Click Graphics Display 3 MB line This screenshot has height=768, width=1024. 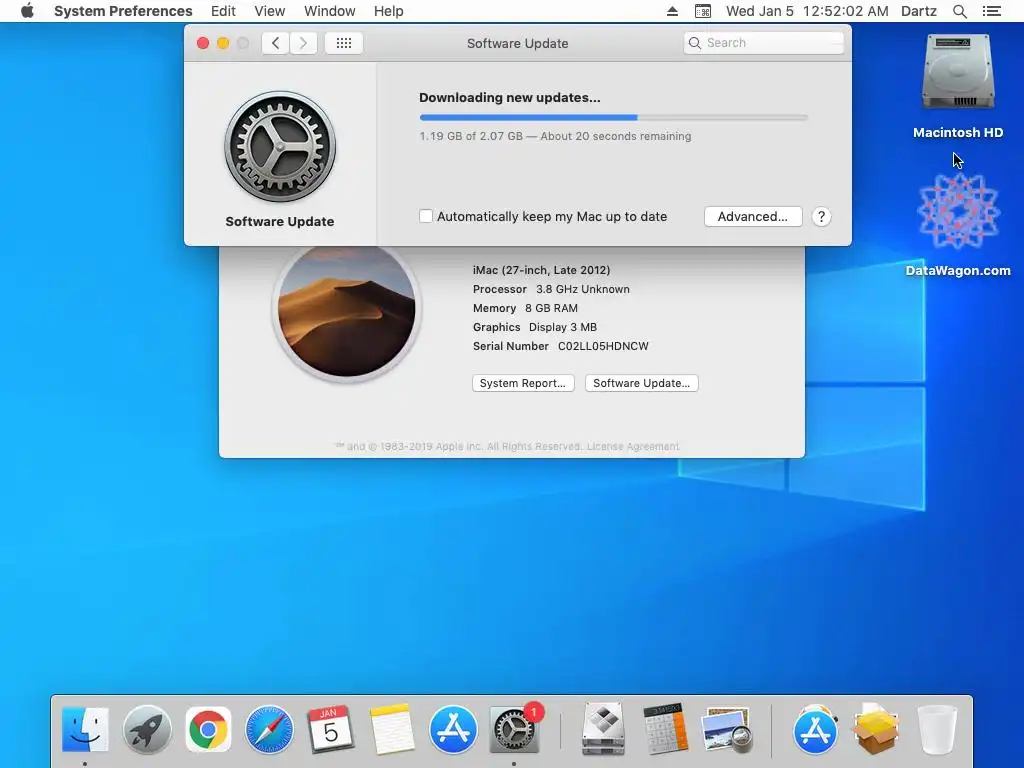[535, 327]
